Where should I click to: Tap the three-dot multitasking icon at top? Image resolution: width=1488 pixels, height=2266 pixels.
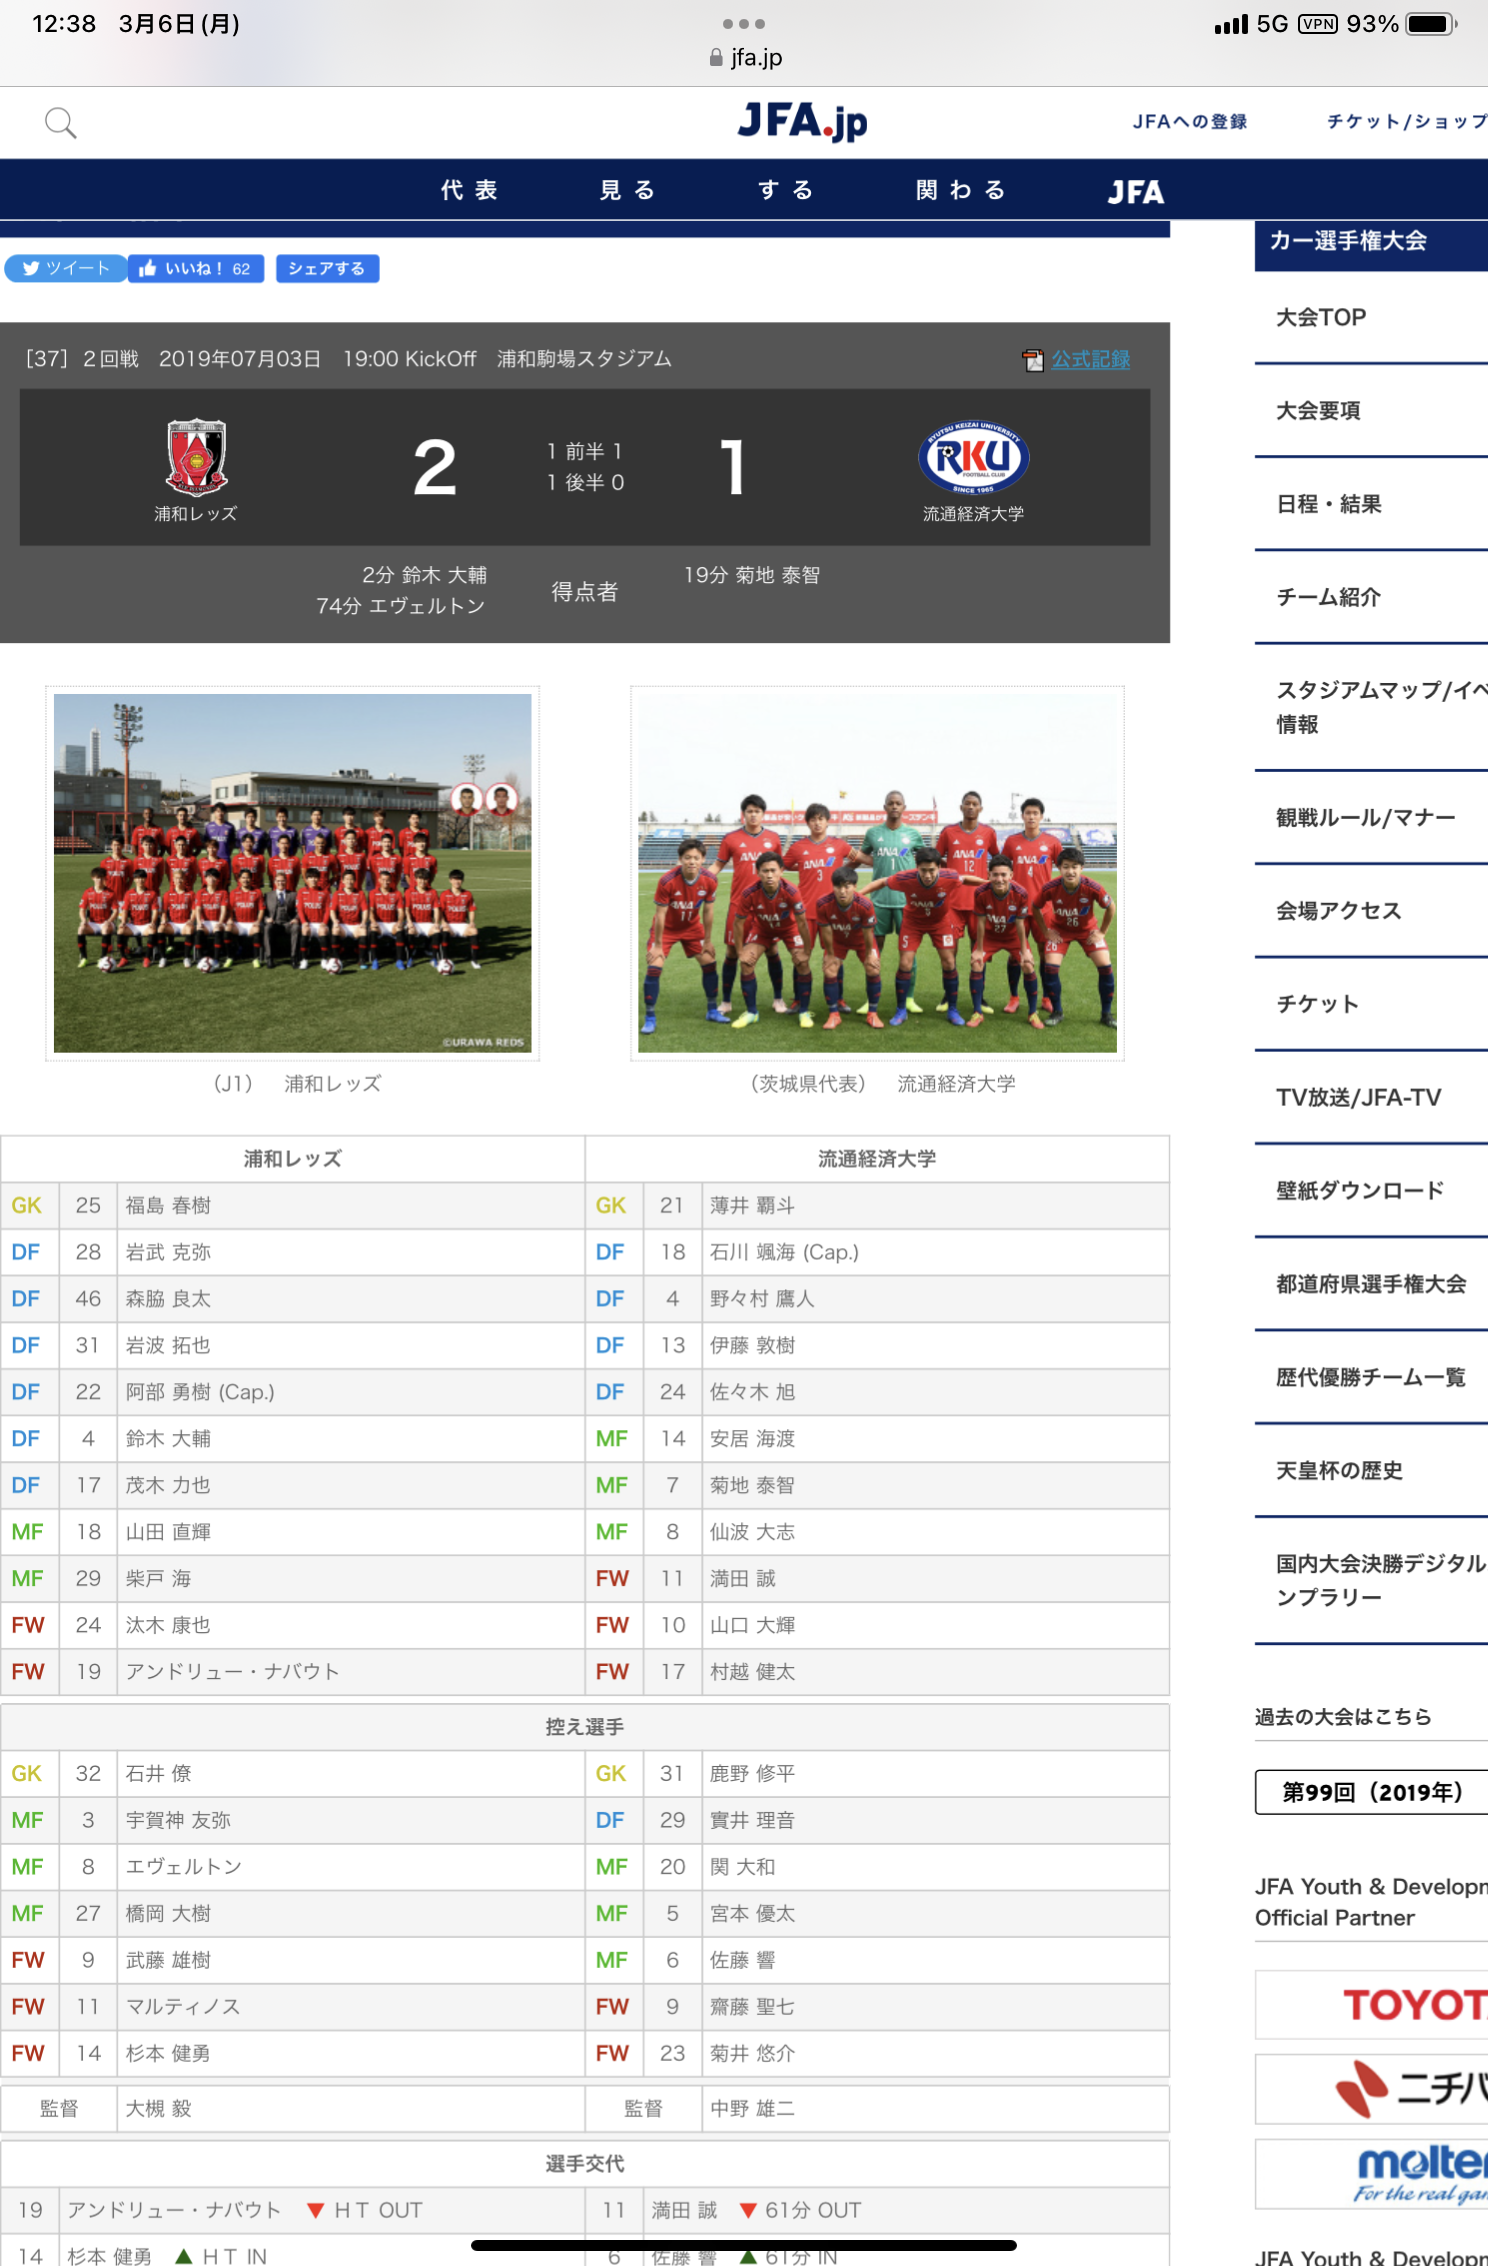click(744, 23)
